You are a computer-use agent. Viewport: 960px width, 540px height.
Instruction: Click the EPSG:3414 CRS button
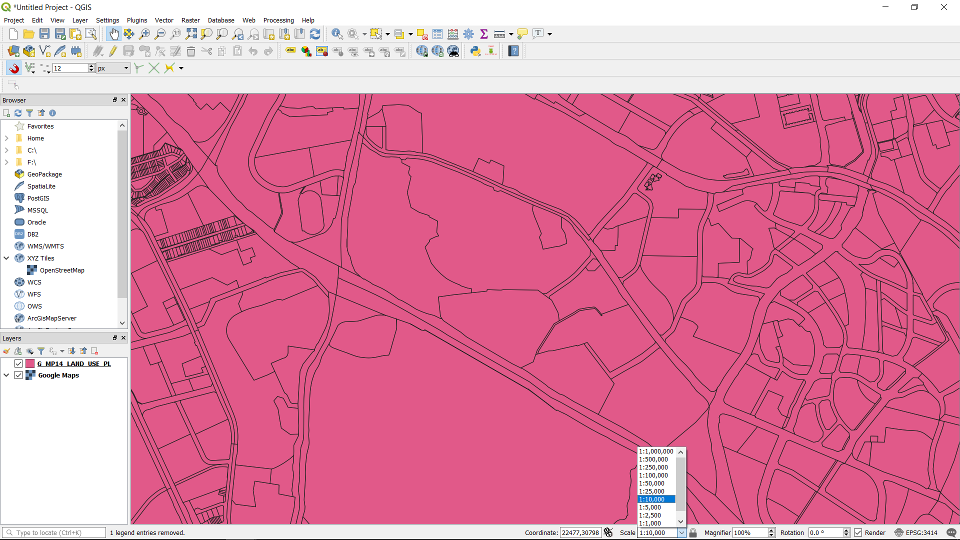click(920, 533)
